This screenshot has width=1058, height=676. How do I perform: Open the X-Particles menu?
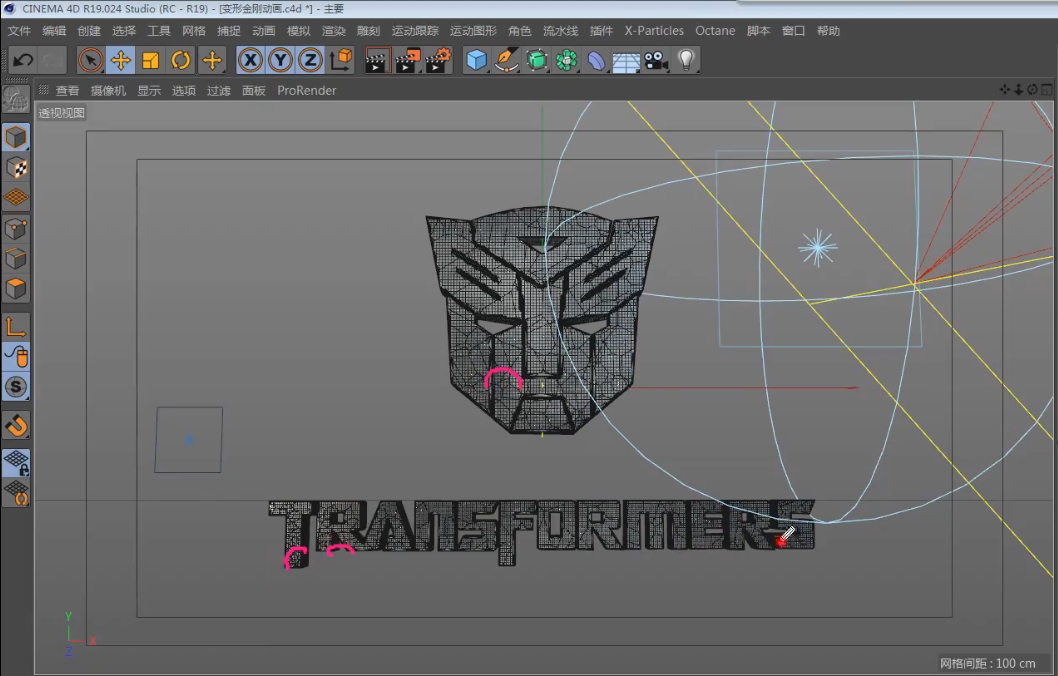click(654, 31)
